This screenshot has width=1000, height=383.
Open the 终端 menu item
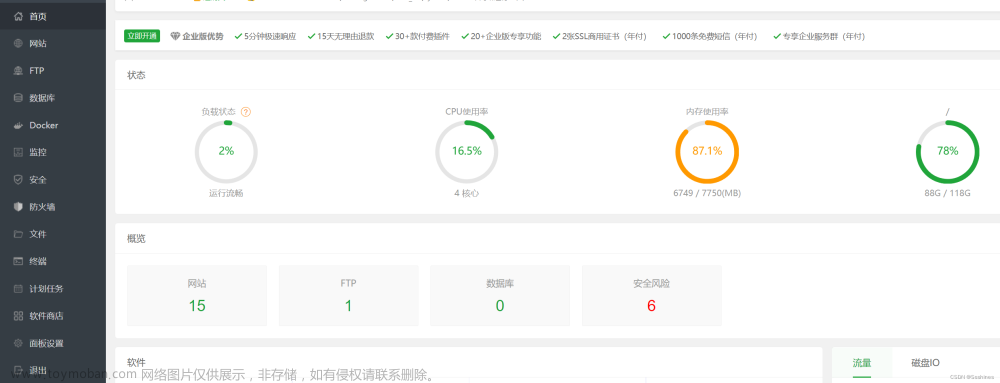53,261
